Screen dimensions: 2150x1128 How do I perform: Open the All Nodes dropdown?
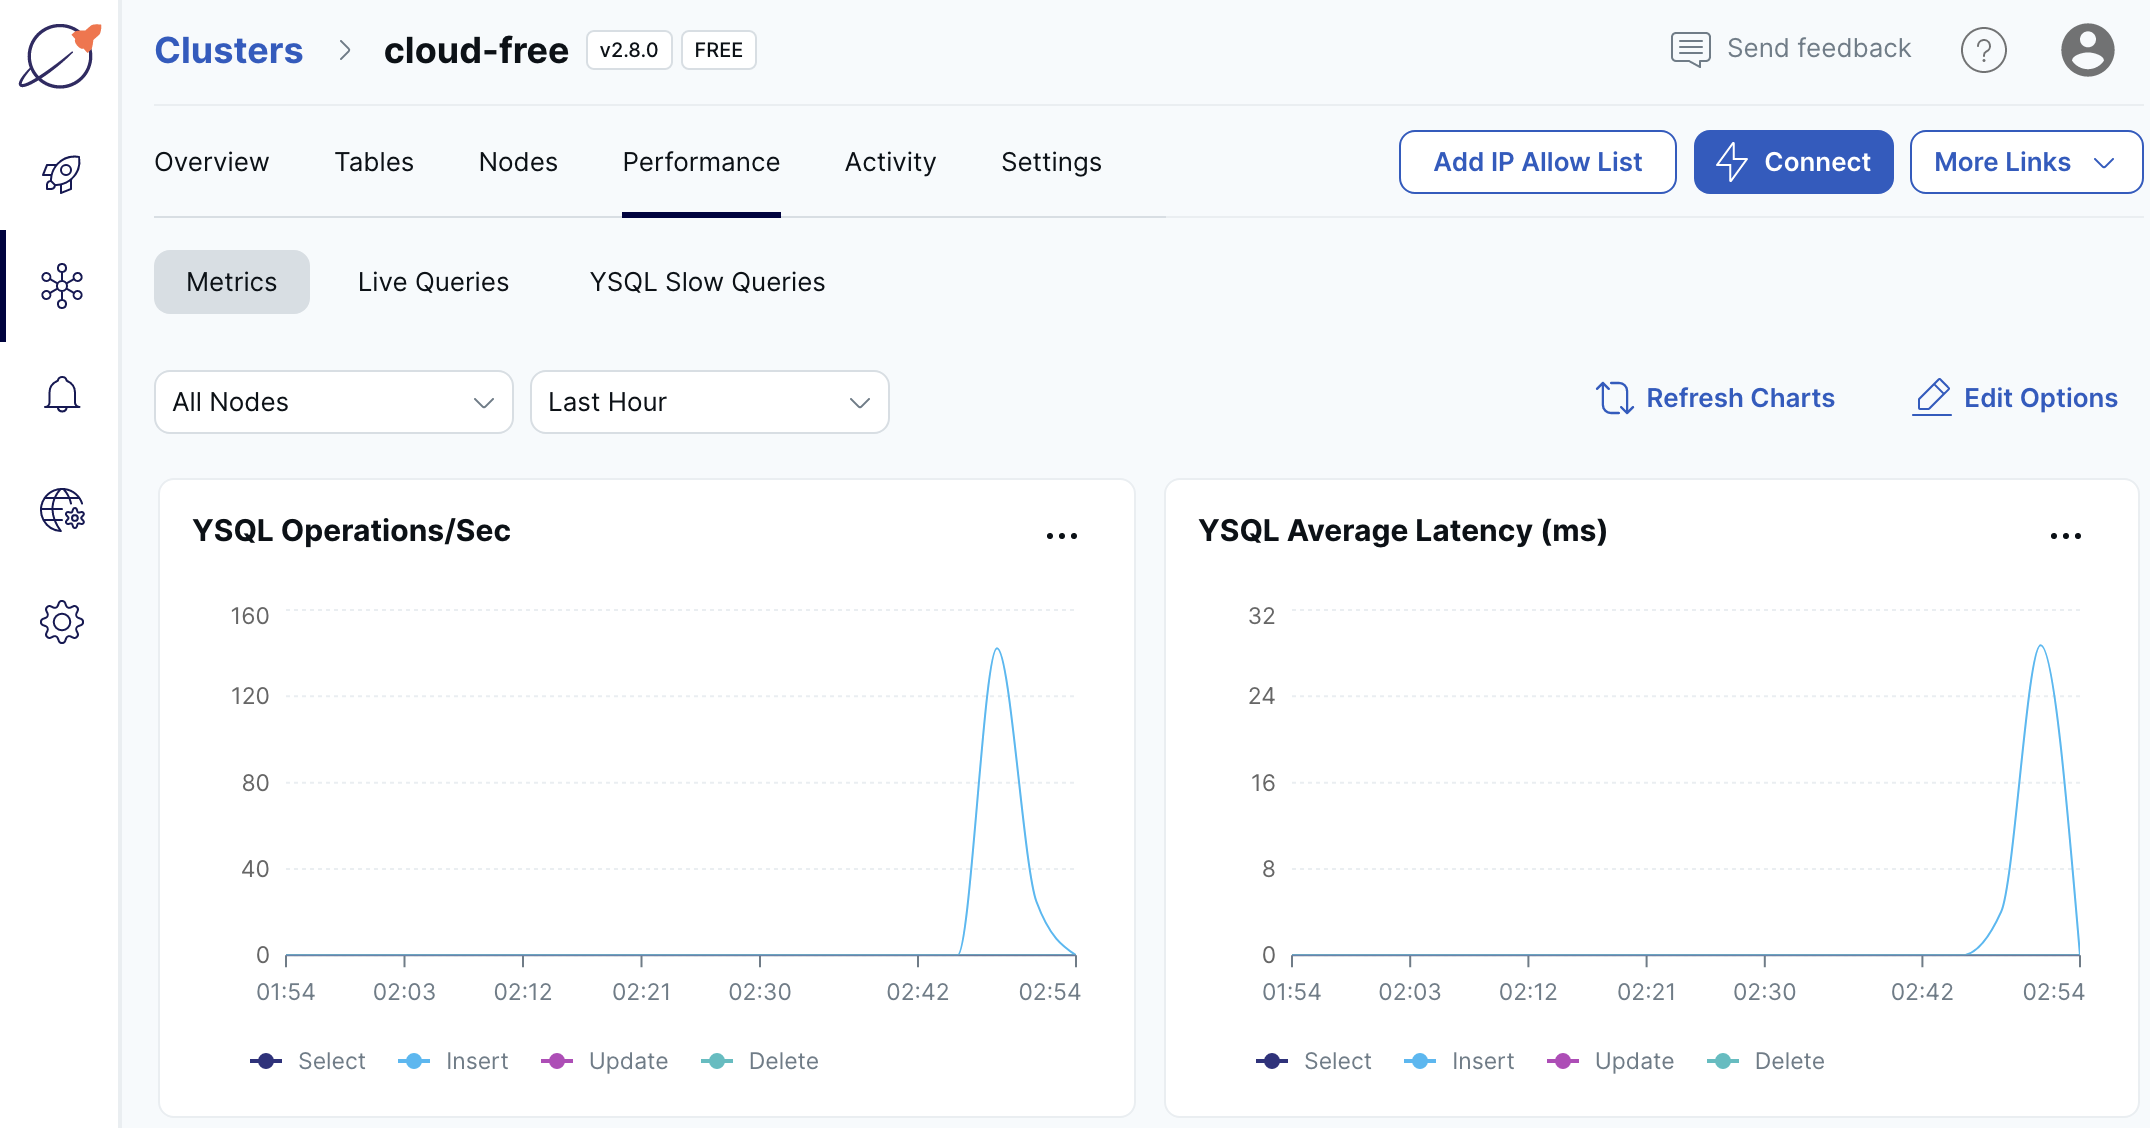click(333, 402)
